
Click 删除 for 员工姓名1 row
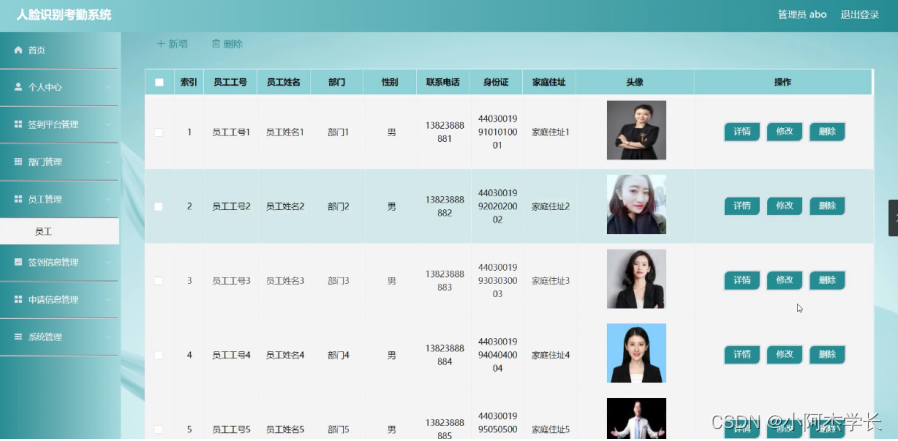tap(827, 132)
